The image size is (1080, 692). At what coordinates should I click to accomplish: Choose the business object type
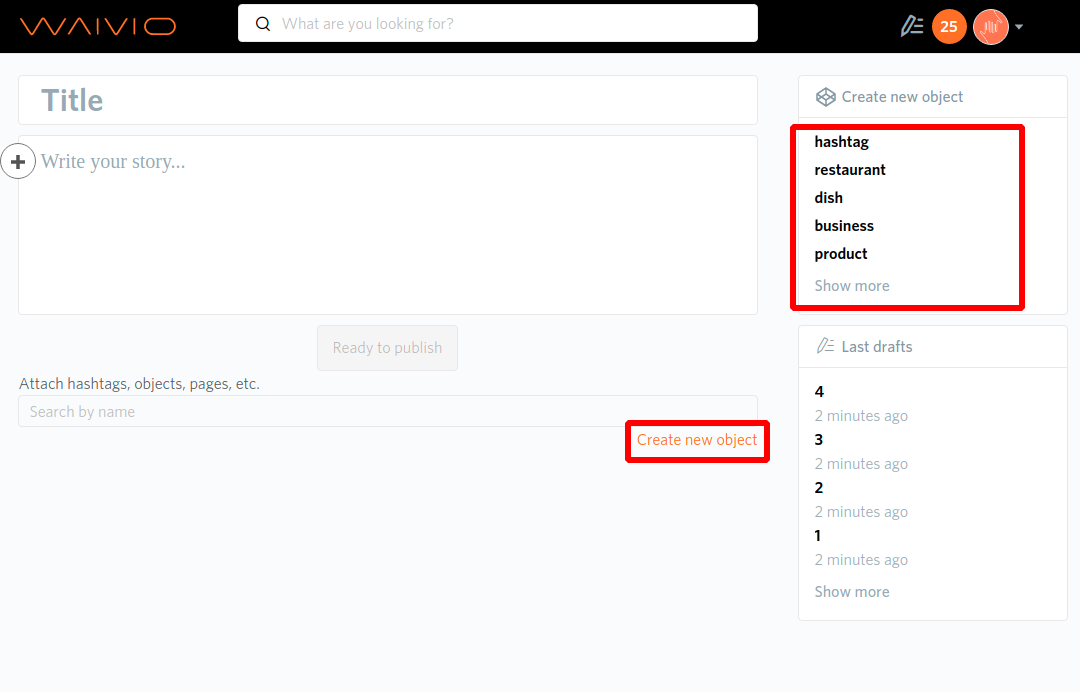pyautogui.click(x=844, y=226)
